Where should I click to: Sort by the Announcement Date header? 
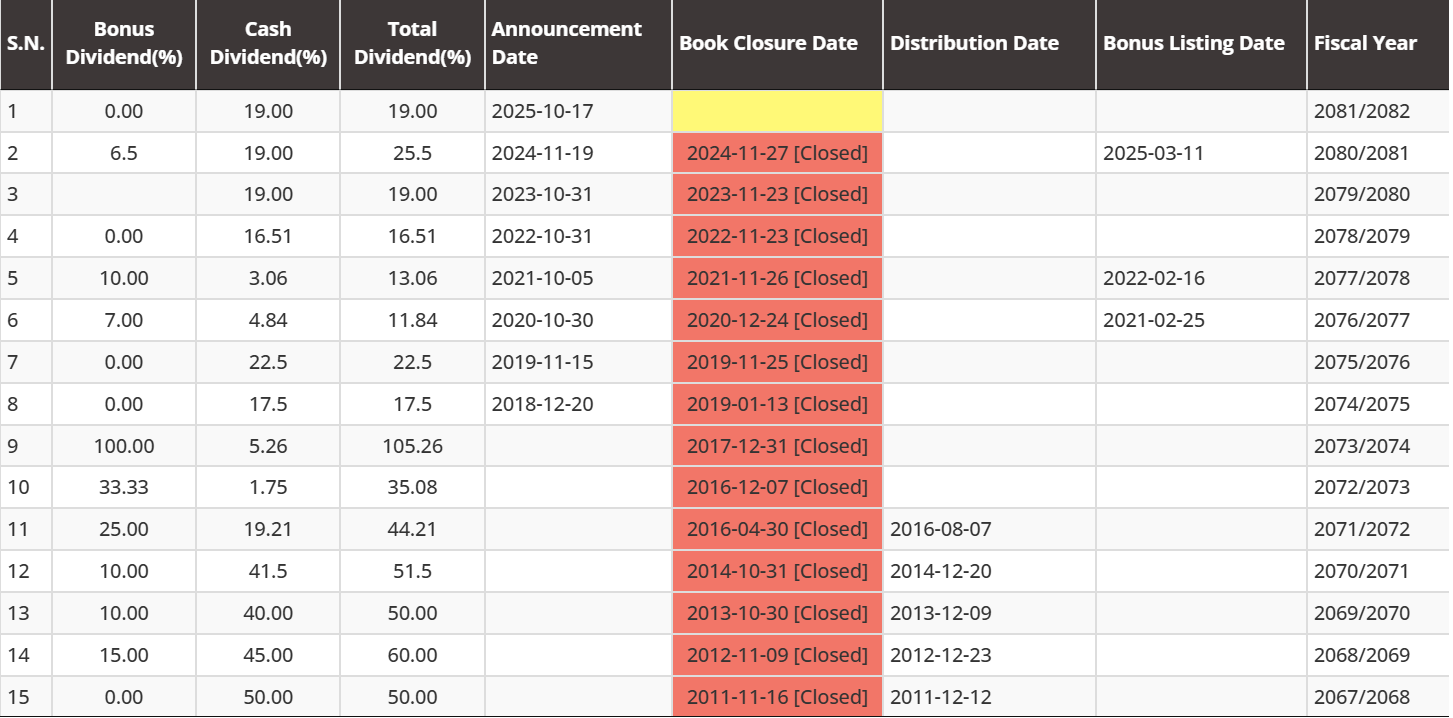(x=566, y=44)
